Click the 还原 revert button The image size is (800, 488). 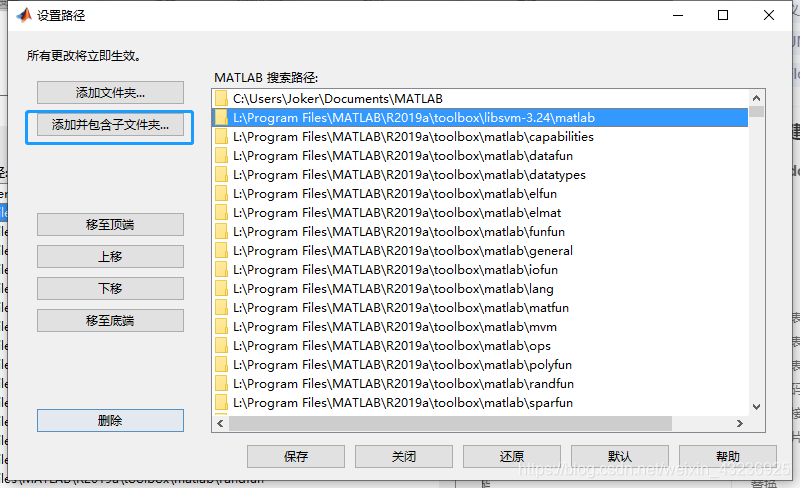[512, 456]
